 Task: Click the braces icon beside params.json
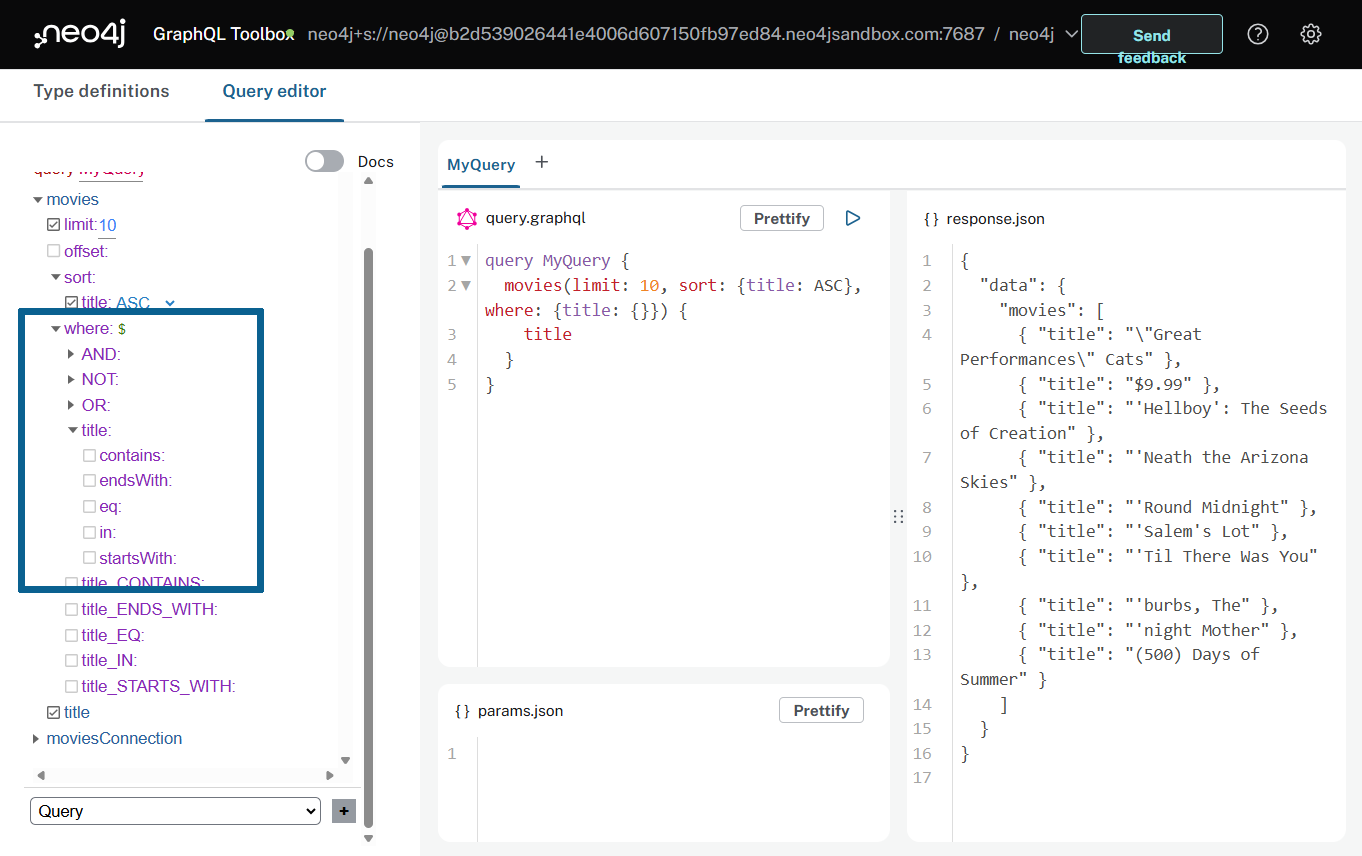point(462,711)
